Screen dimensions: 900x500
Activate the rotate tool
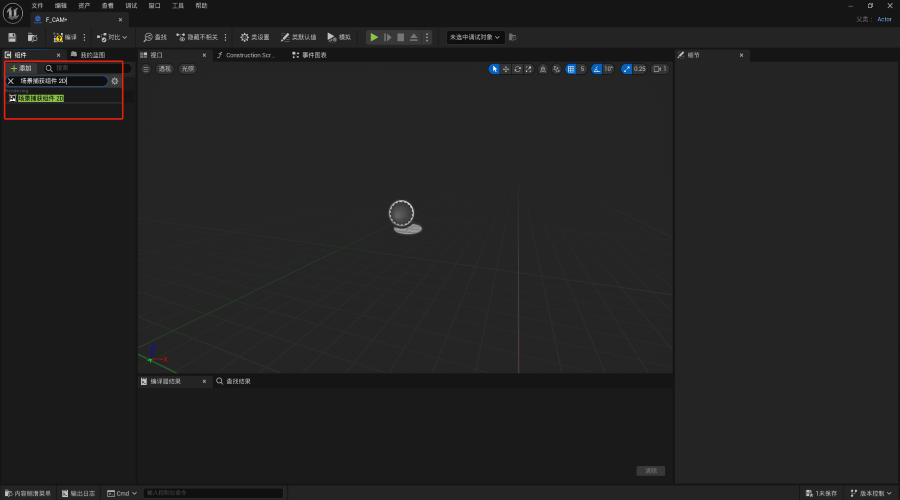pyautogui.click(x=517, y=69)
